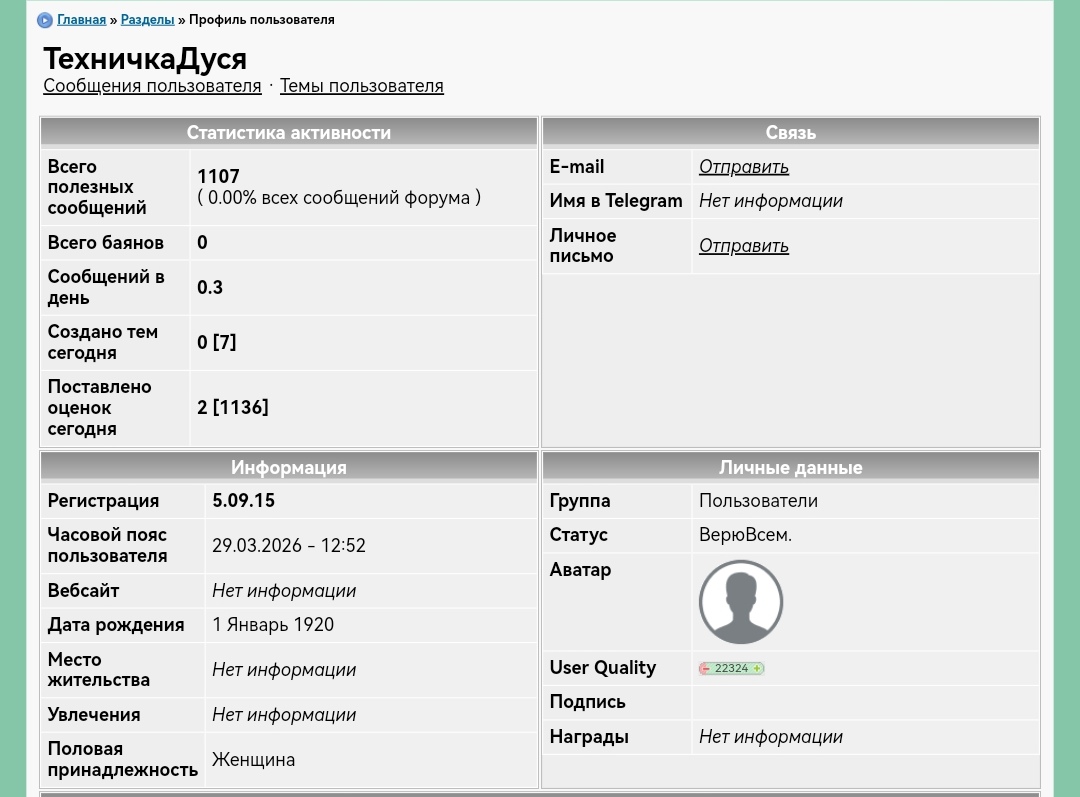
Task: Click the Увлечения label
Action: point(94,715)
